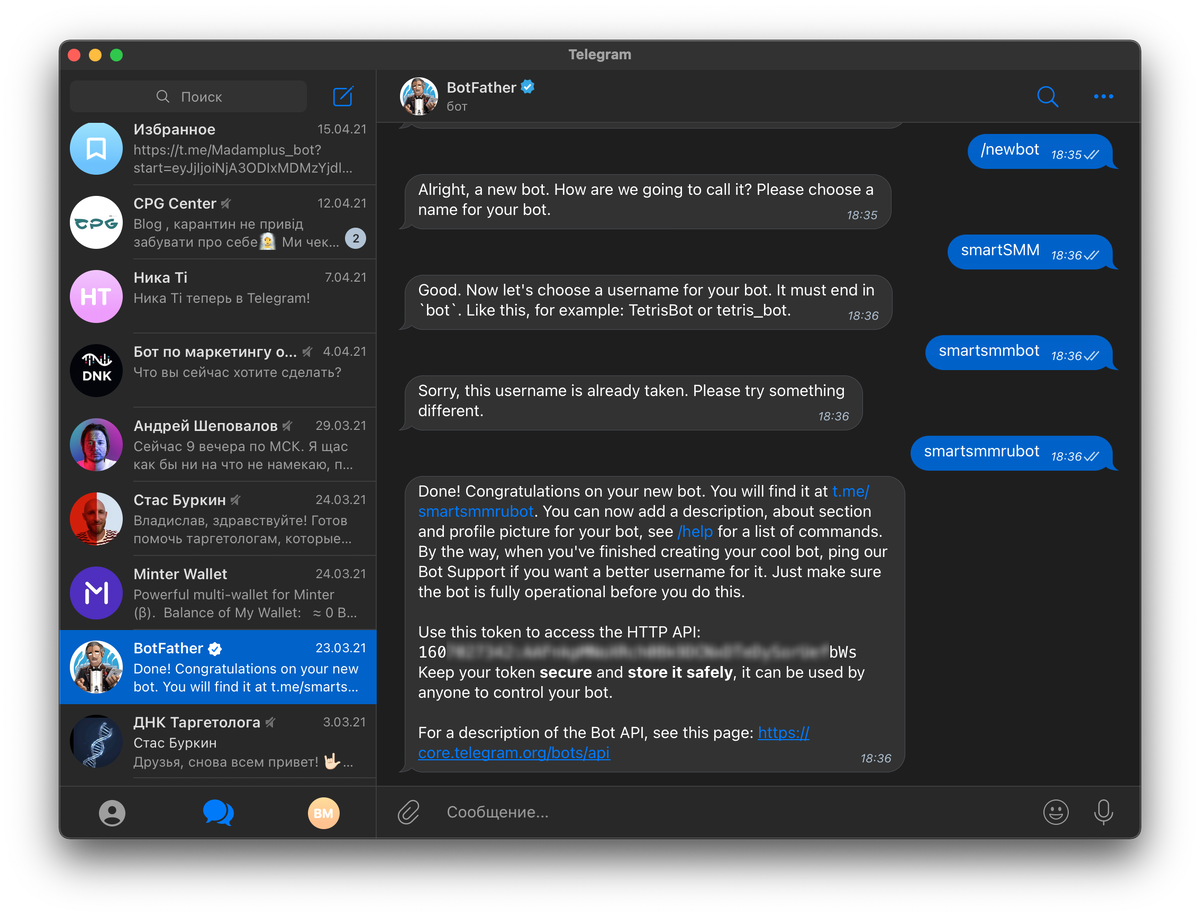1200x917 pixels.
Task: Click the /newbot sent message
Action: pos(1040,151)
